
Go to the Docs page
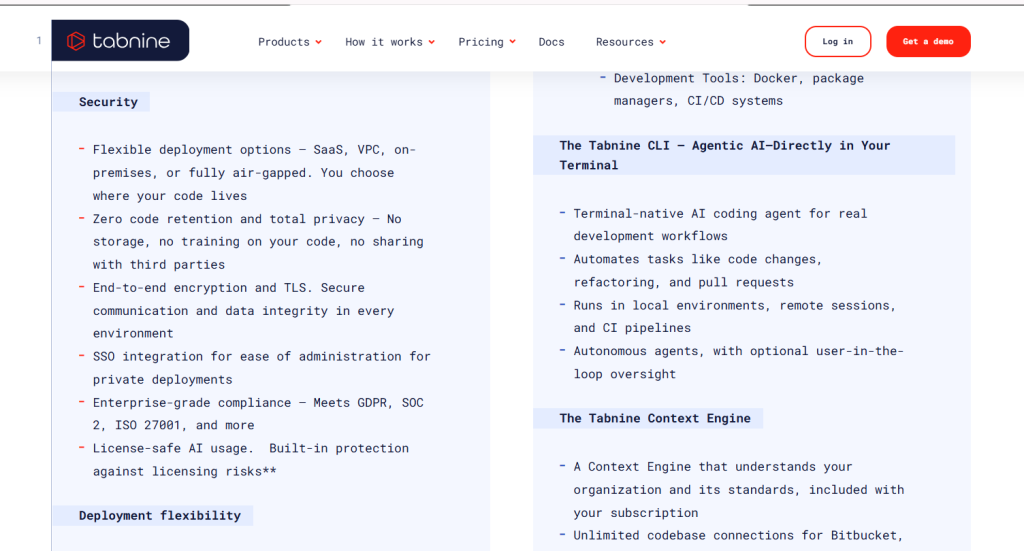click(551, 42)
